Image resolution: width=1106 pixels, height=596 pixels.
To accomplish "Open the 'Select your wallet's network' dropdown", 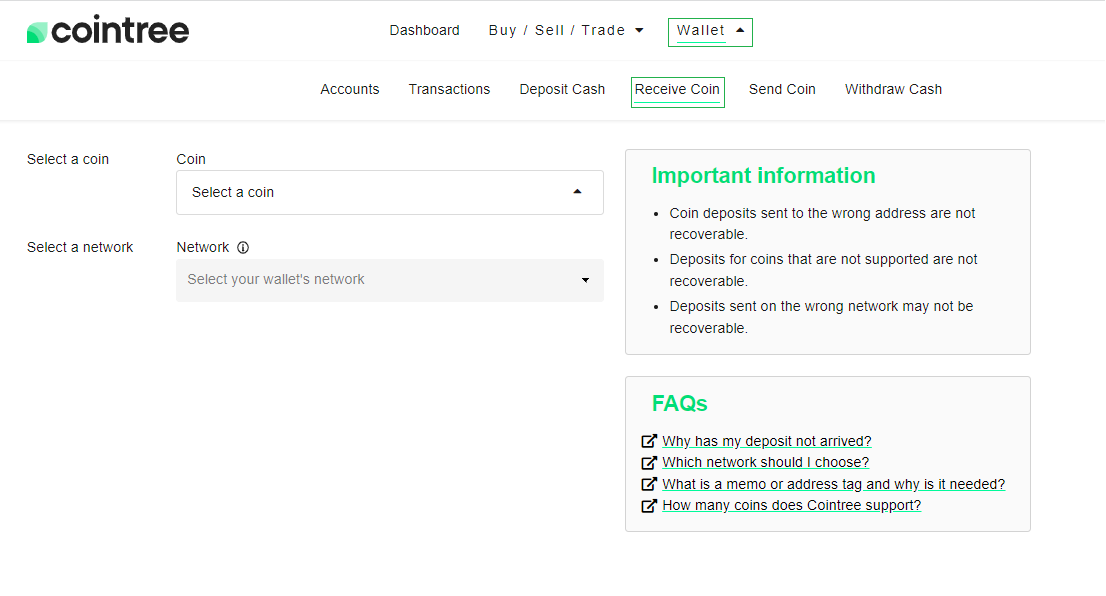I will tap(390, 280).
